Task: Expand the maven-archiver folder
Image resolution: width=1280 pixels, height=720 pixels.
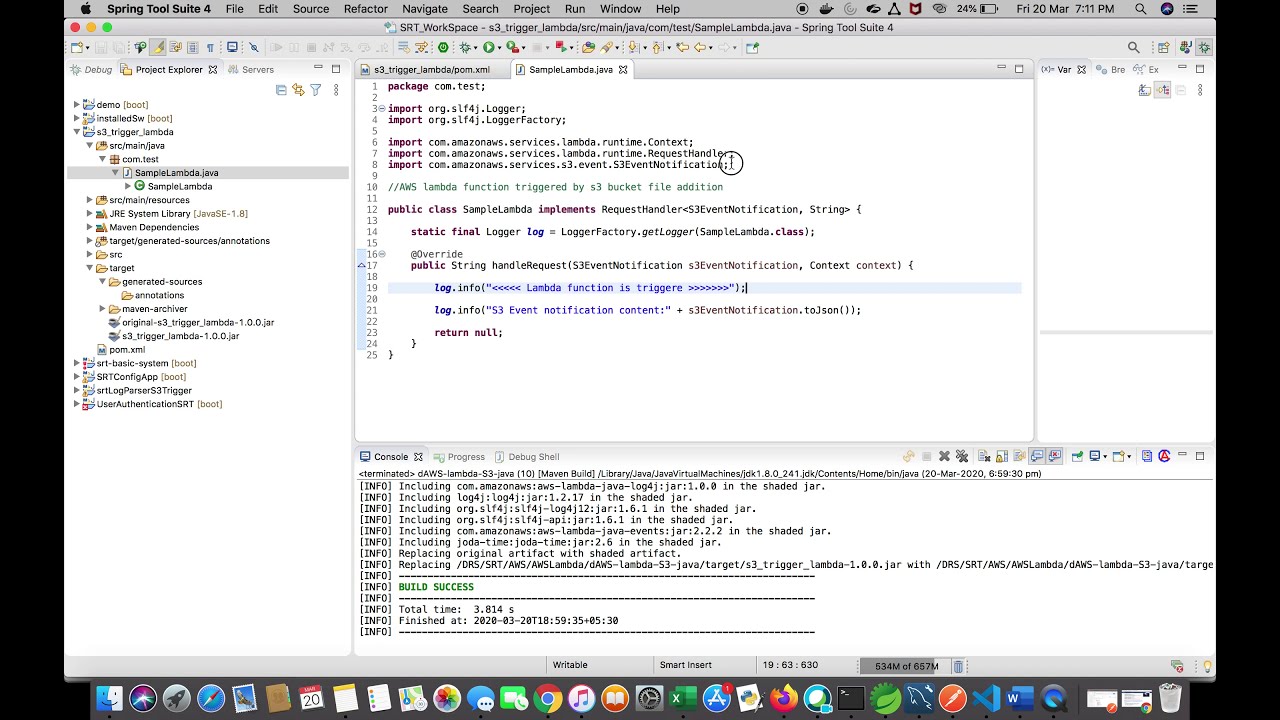Action: click(x=103, y=309)
